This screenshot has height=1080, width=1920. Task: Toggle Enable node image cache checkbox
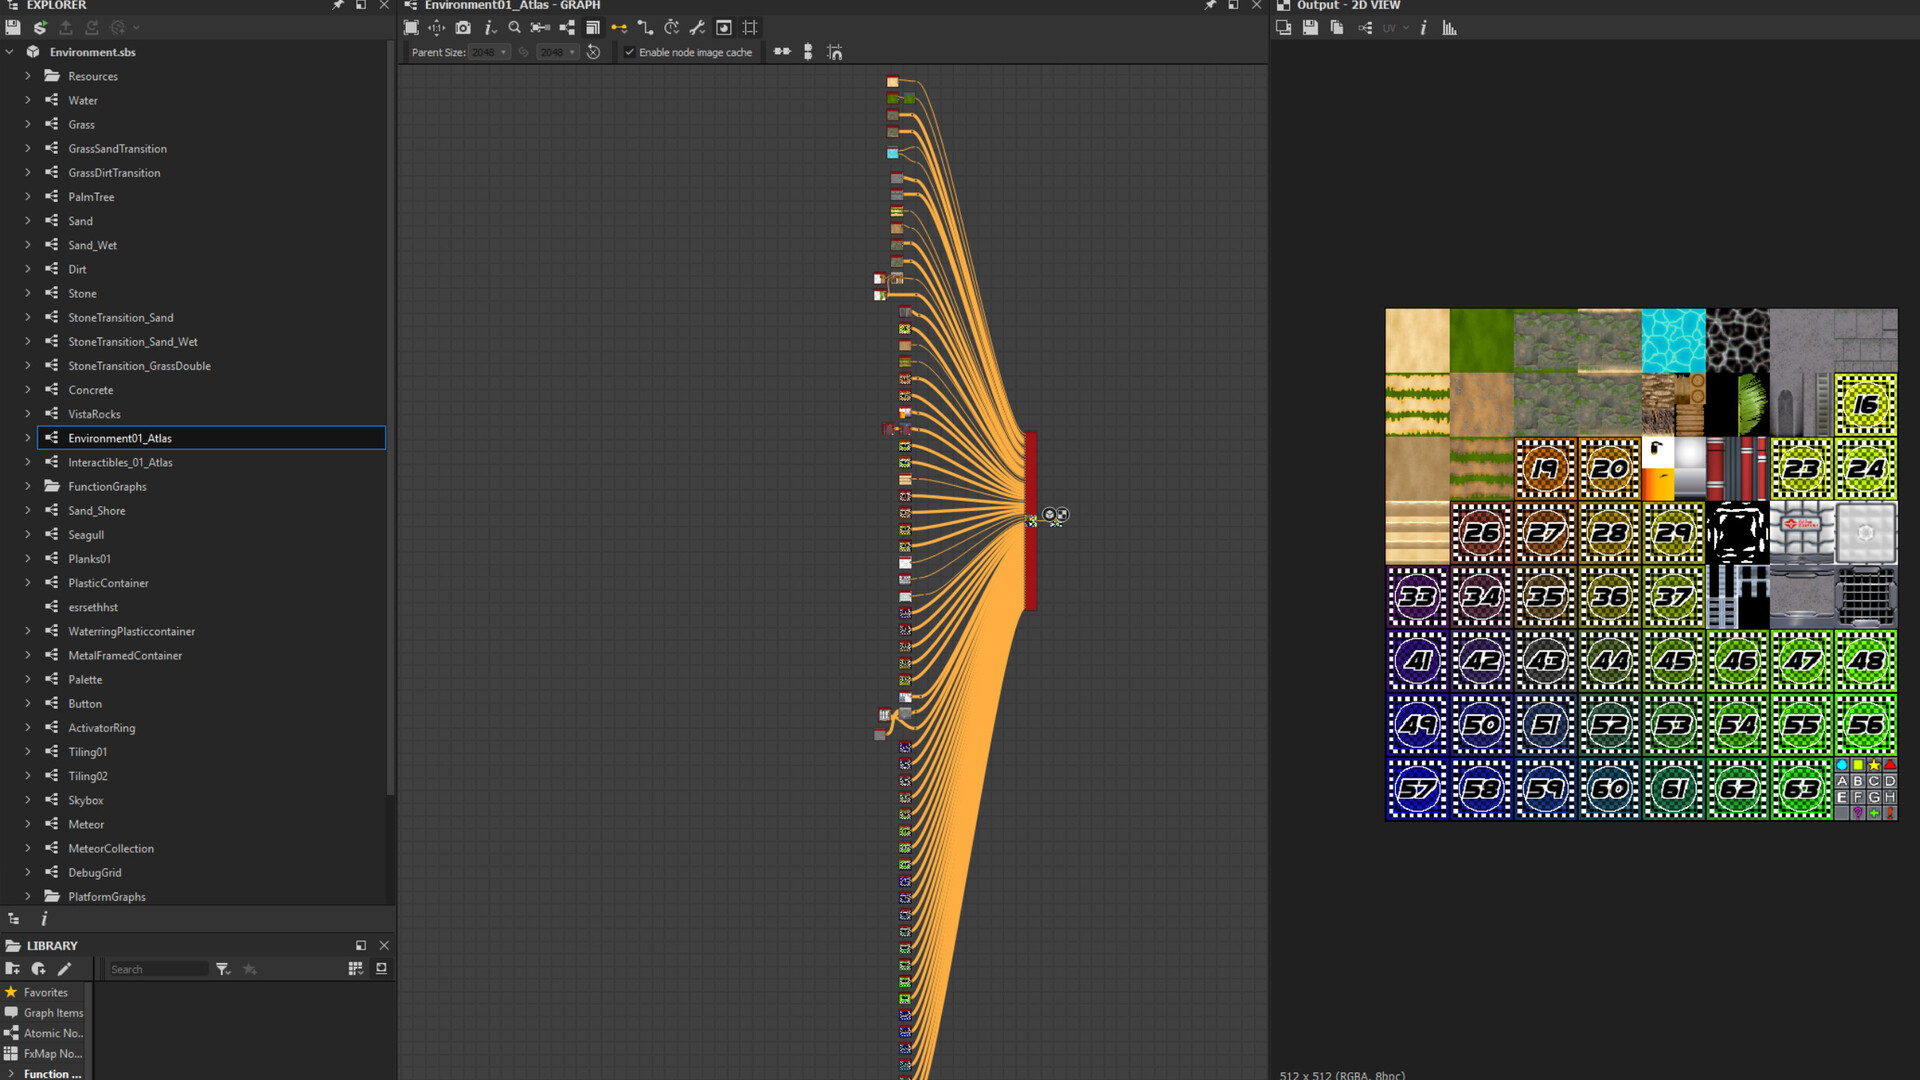coord(629,52)
